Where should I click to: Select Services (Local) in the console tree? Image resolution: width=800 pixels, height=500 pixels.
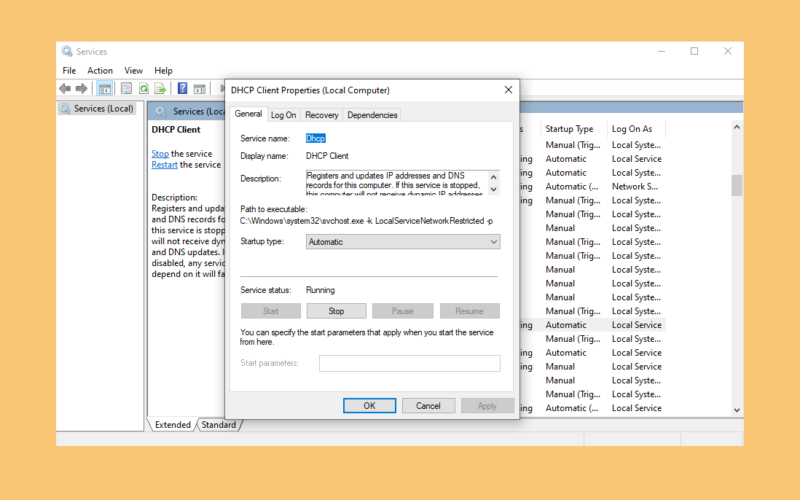click(x=97, y=109)
